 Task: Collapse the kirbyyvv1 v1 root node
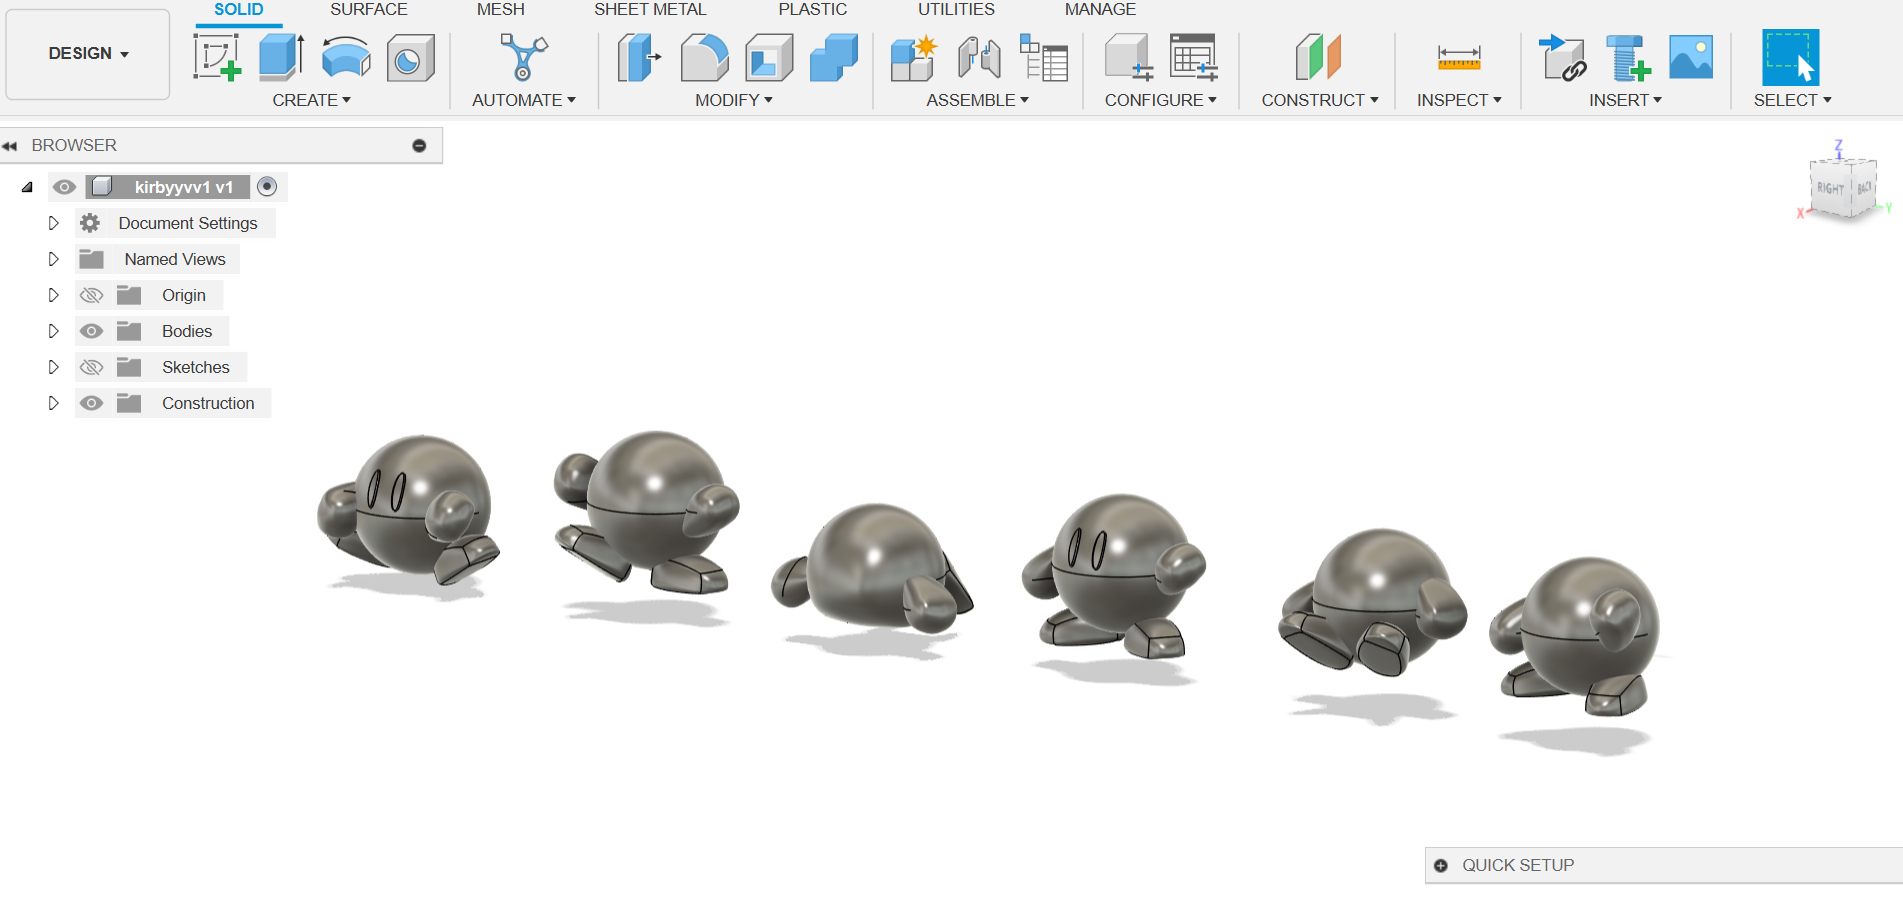pos(27,187)
